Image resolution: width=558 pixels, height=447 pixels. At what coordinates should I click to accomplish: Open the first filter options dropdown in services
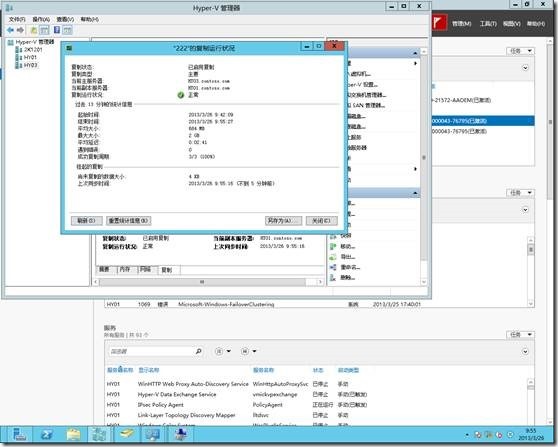(x=223, y=351)
